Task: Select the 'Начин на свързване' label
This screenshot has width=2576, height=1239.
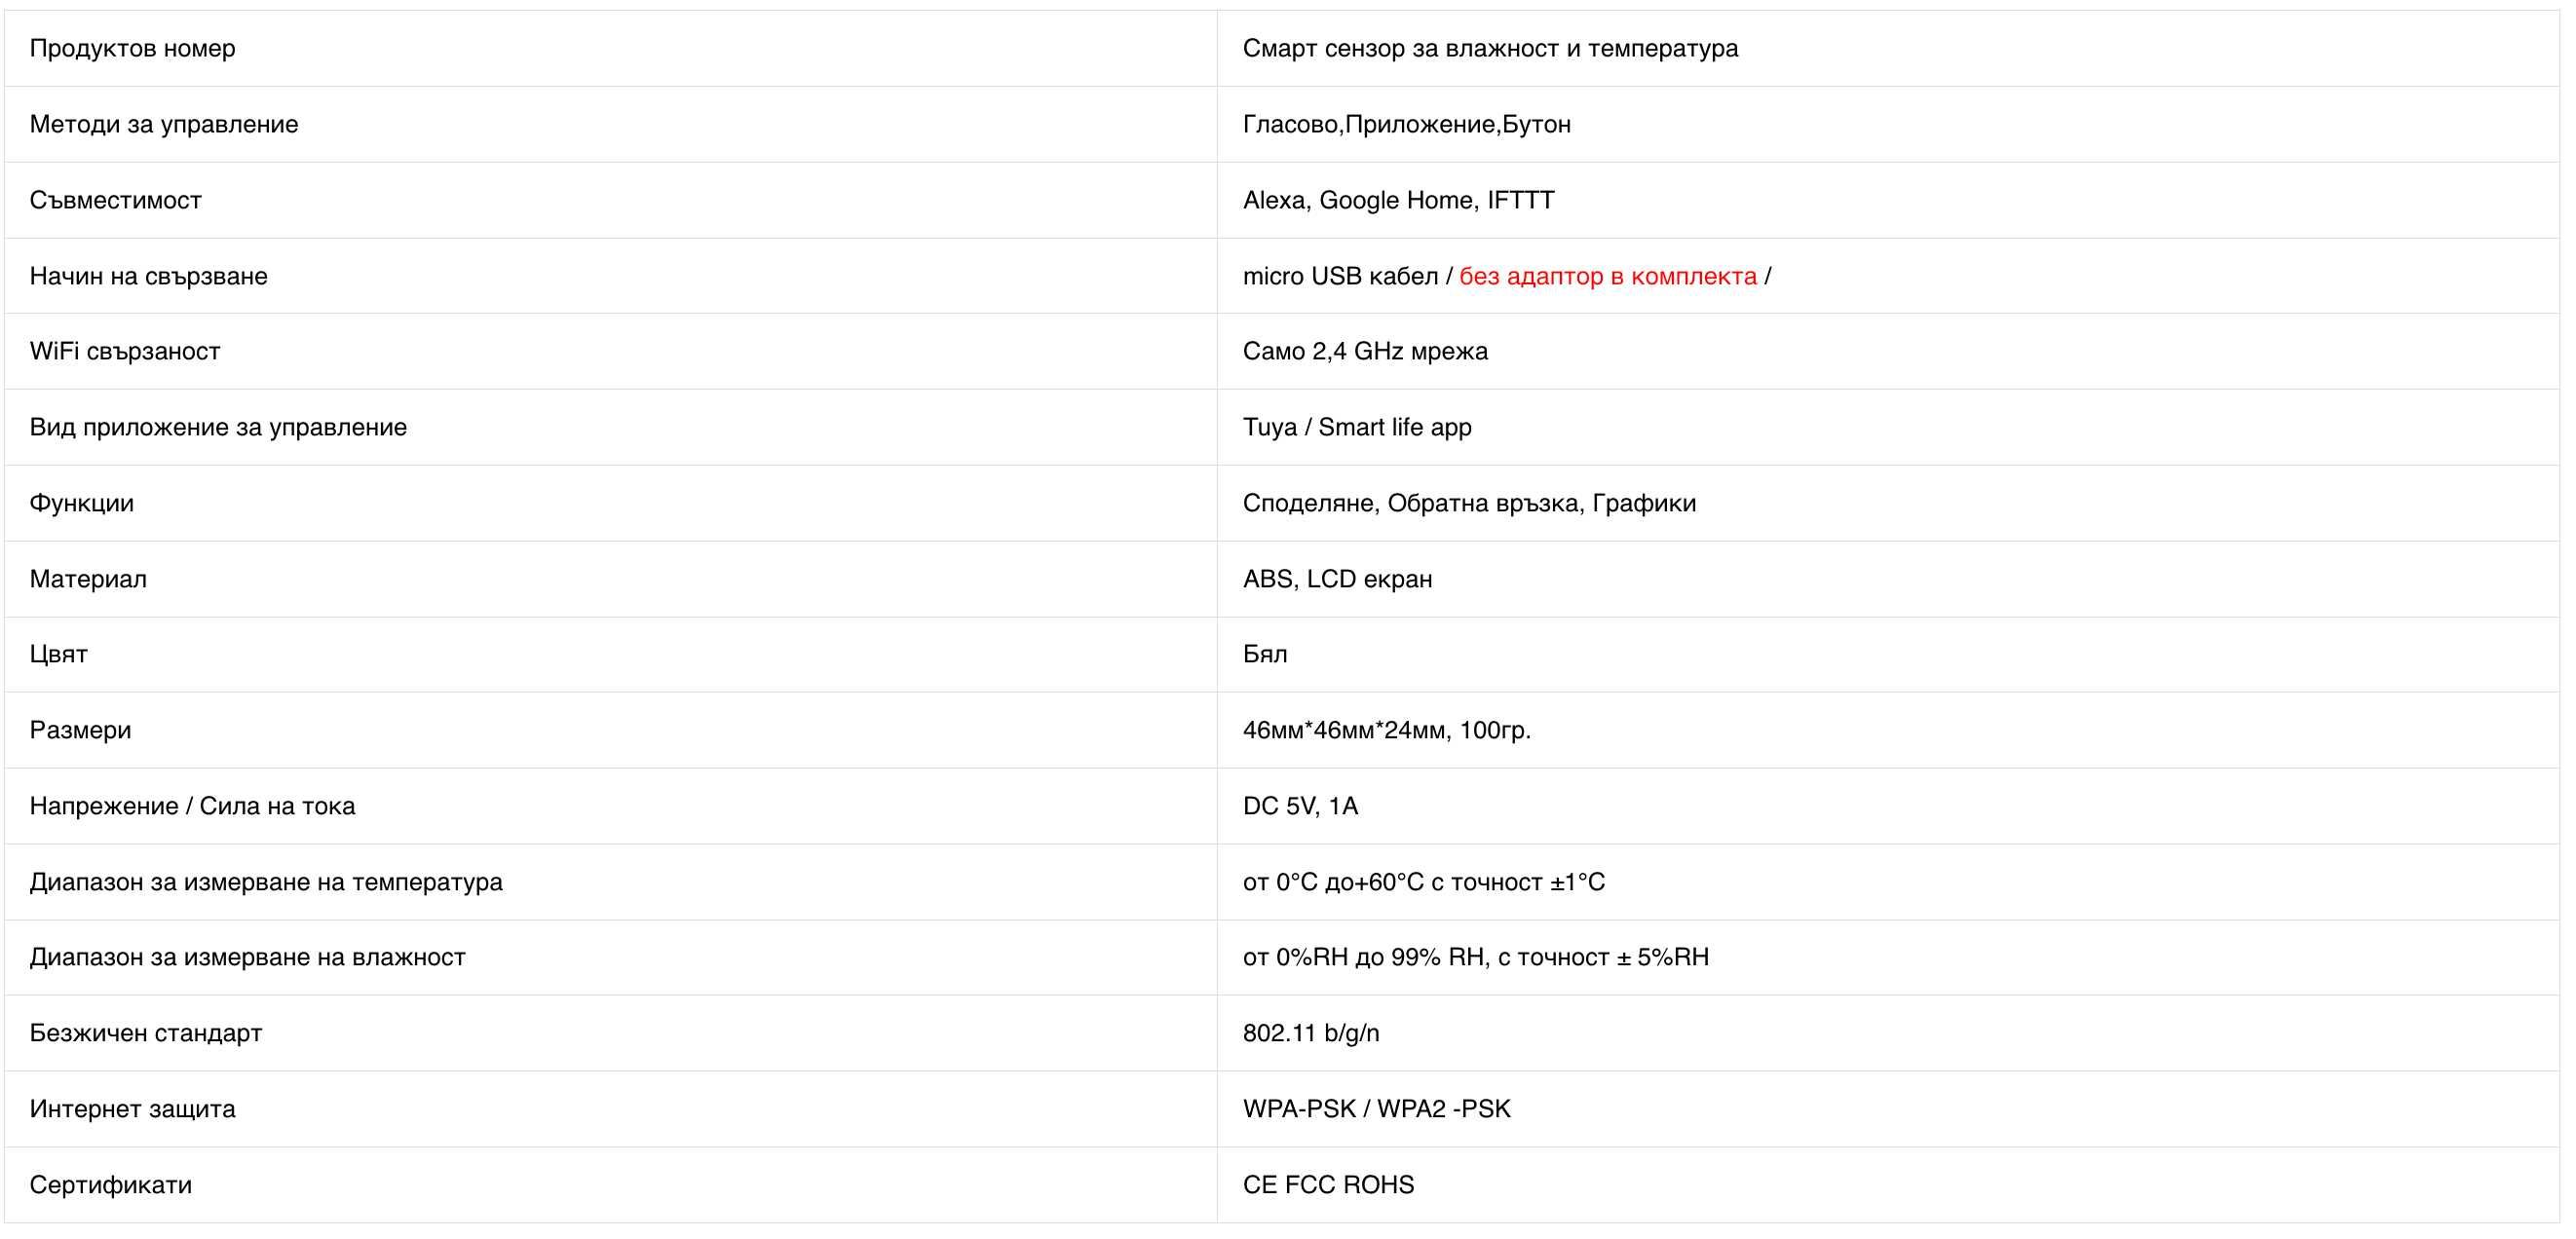Action: (x=148, y=276)
